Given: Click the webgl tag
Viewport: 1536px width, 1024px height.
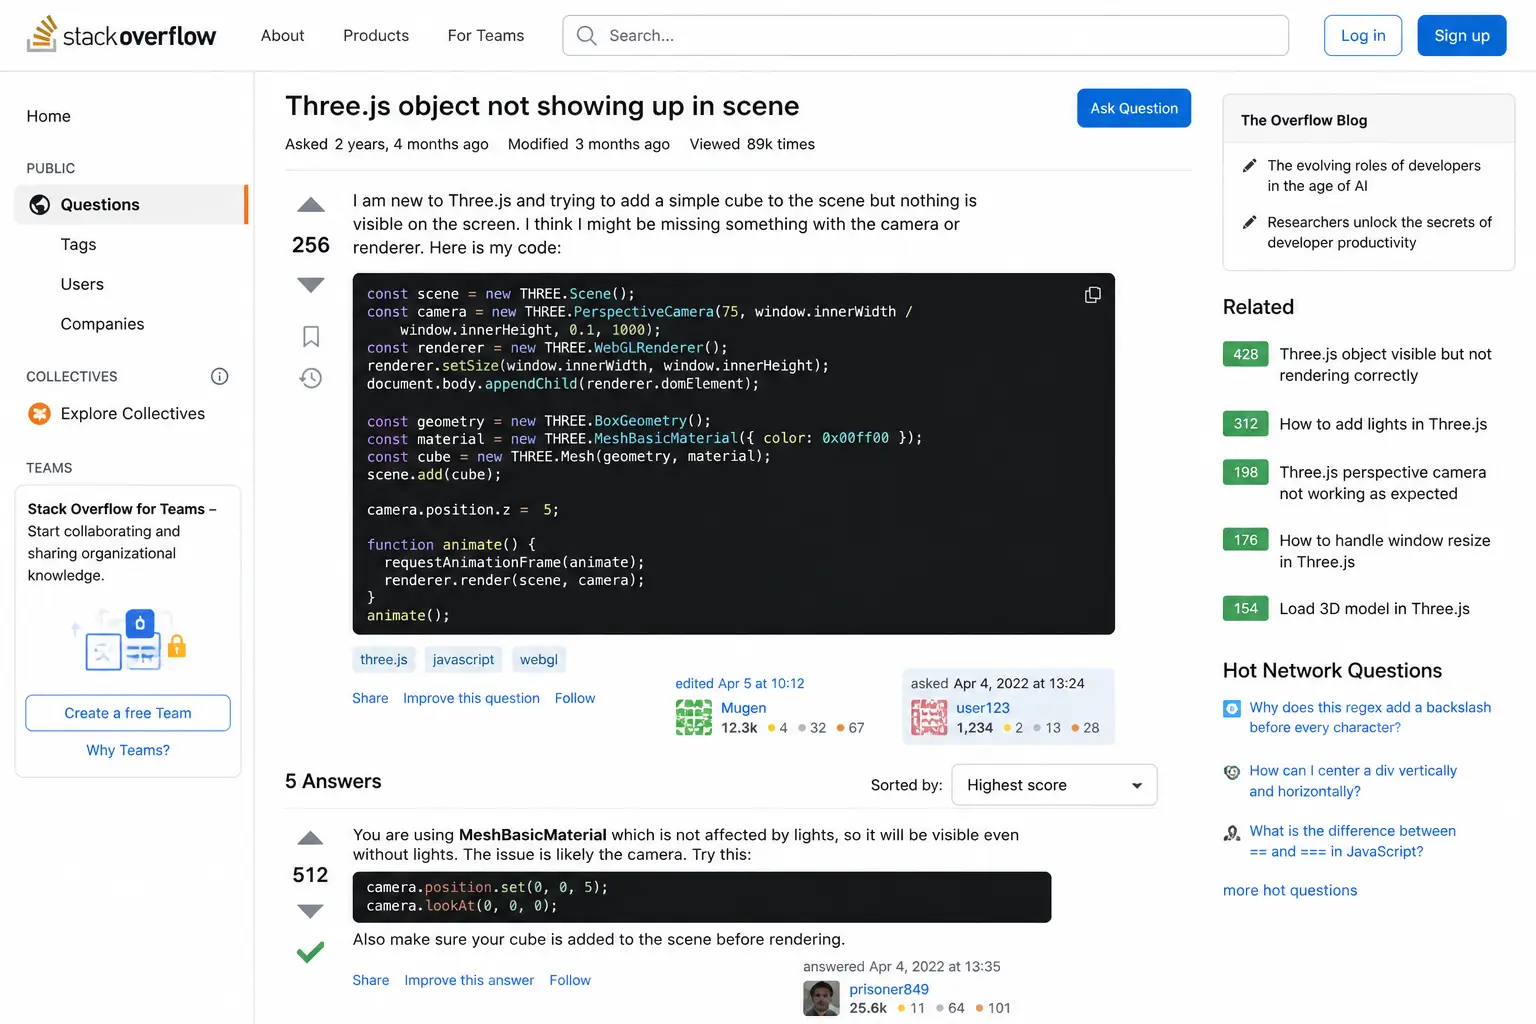Looking at the screenshot, I should (x=539, y=660).
